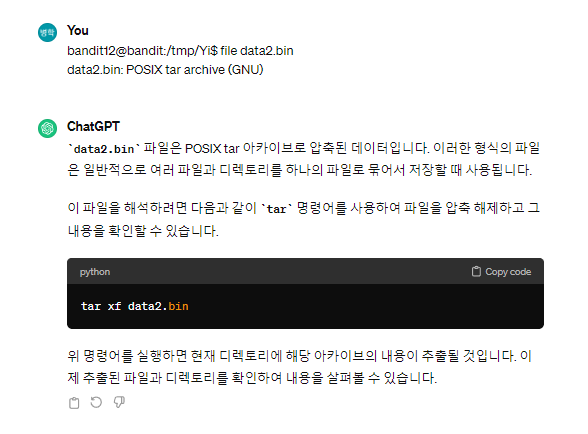Click the You sender name

[78, 31]
